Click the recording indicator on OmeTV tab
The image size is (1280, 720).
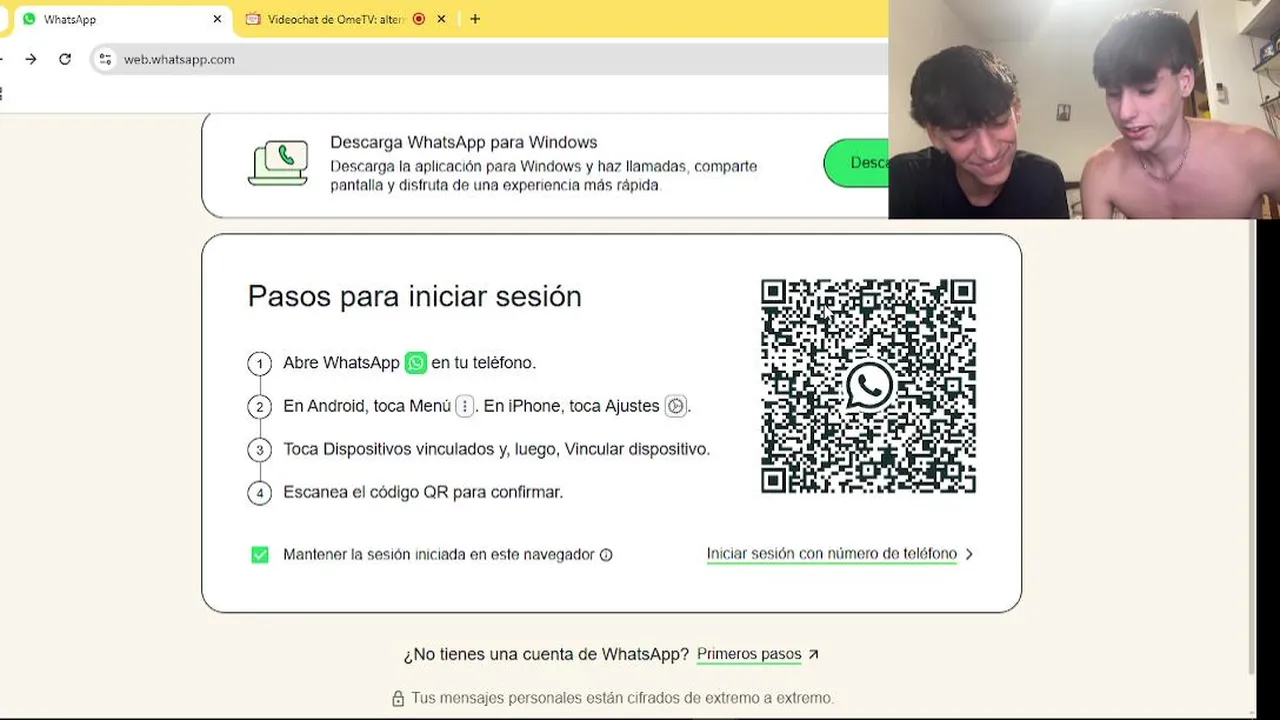(418, 19)
